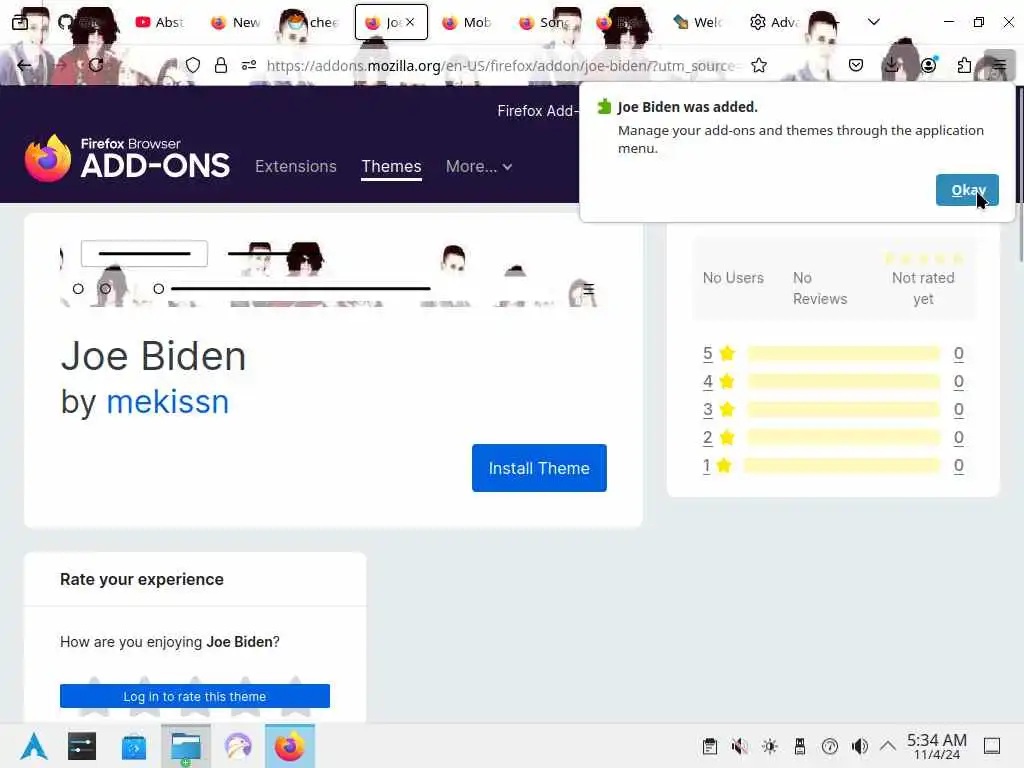Viewport: 1024px width, 768px height.
Task: Click the Install Theme button
Action: point(539,468)
